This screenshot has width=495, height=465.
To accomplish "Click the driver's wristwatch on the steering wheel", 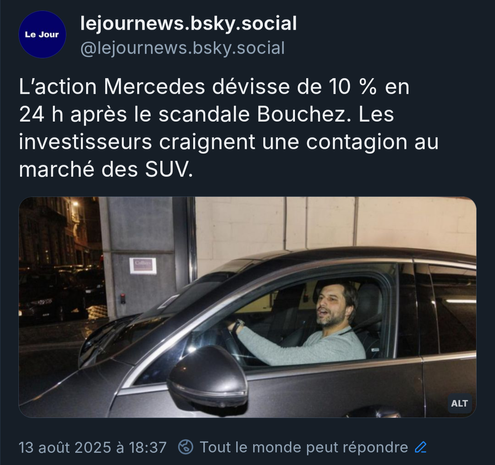I will click(x=237, y=325).
